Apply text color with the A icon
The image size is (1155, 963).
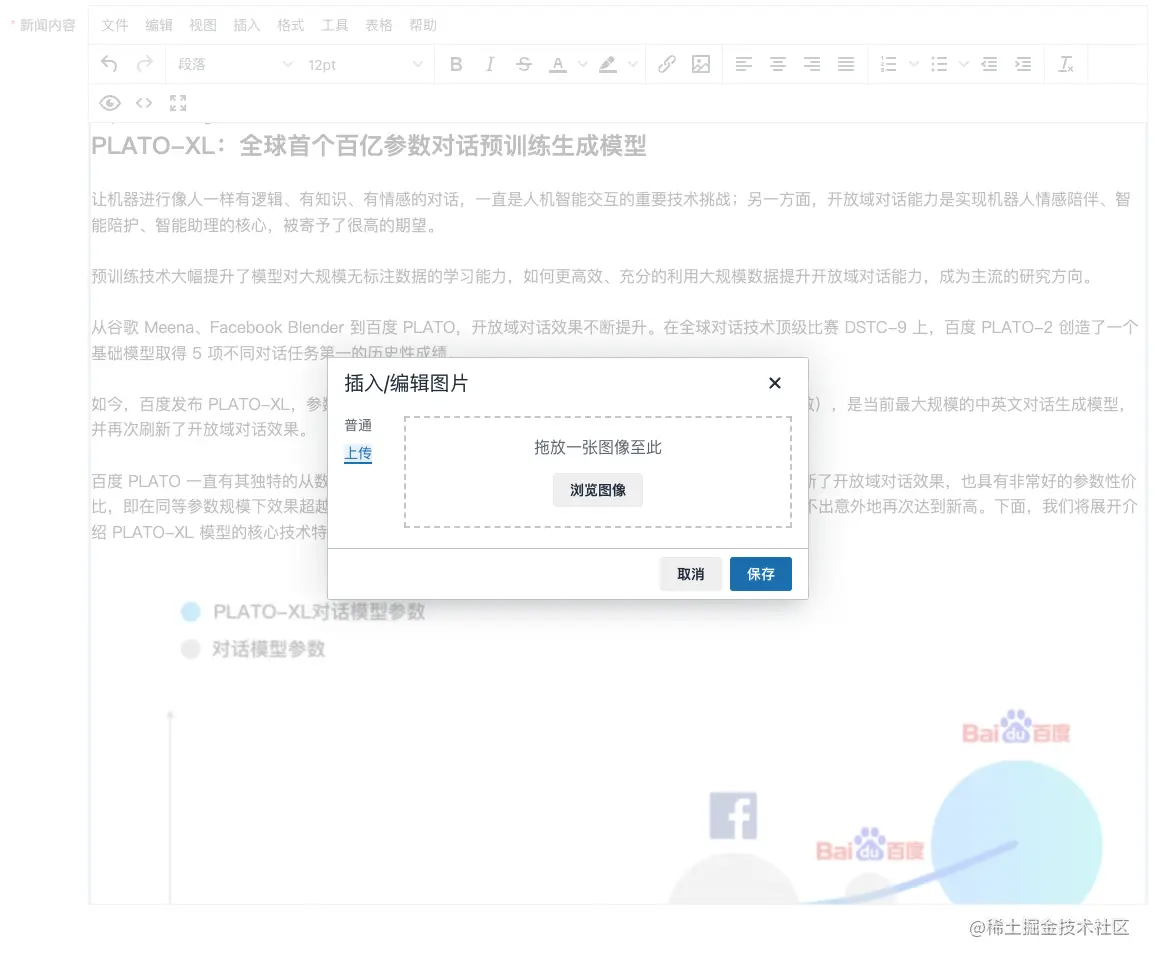coord(558,64)
